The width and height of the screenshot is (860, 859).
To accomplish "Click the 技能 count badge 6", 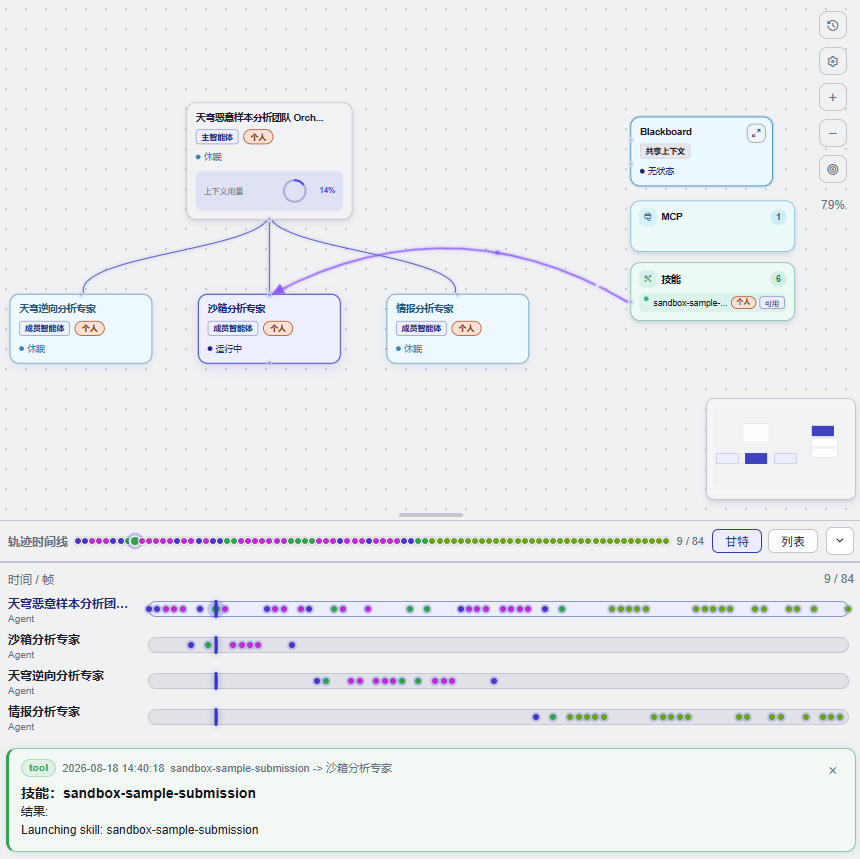I will (x=778, y=279).
